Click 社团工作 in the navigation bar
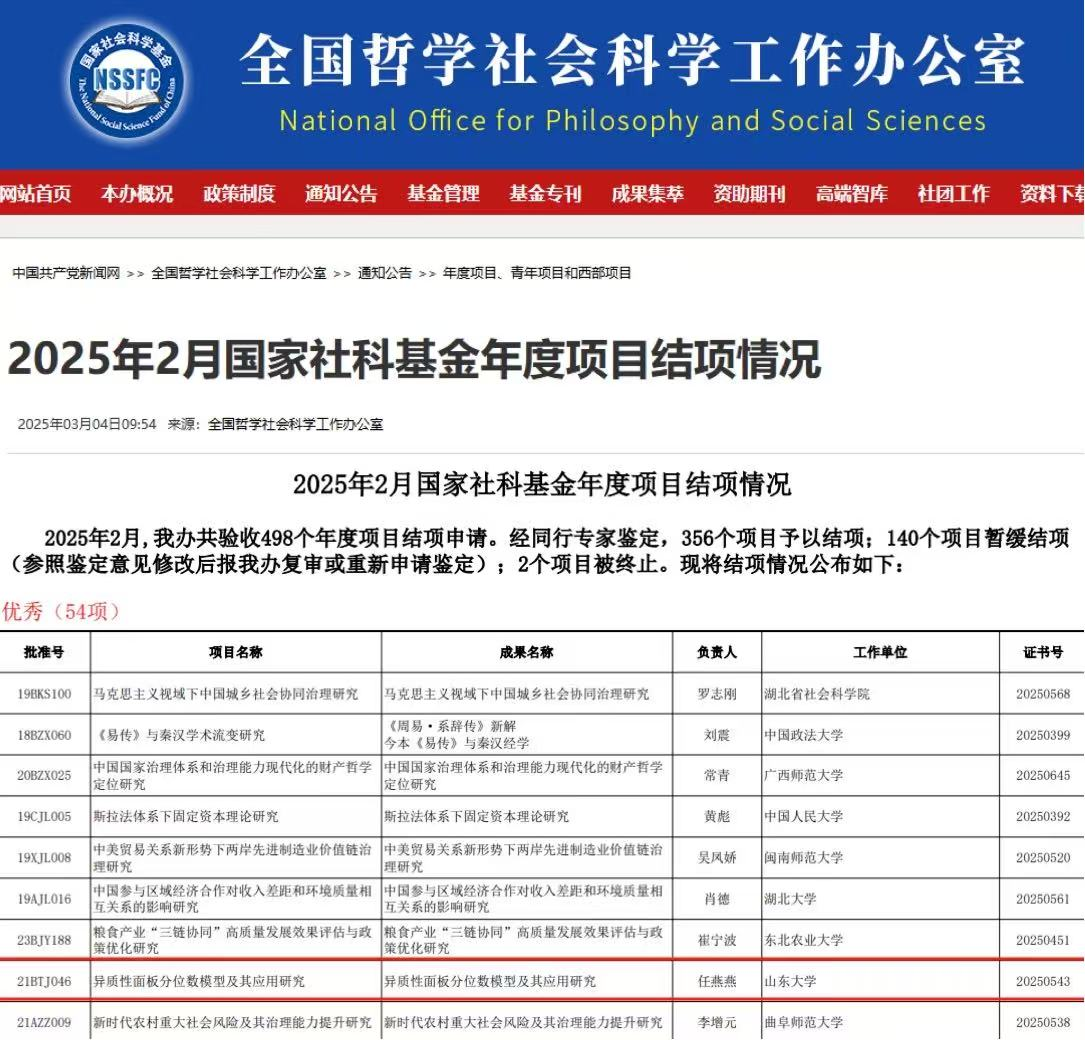This screenshot has height=1040, width=1085. [953, 194]
